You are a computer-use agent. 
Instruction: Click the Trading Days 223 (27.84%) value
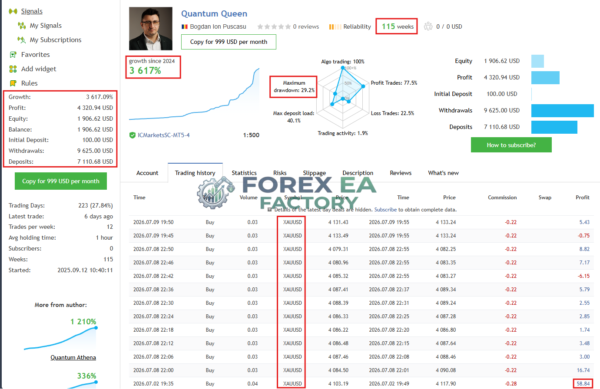[x=96, y=205]
